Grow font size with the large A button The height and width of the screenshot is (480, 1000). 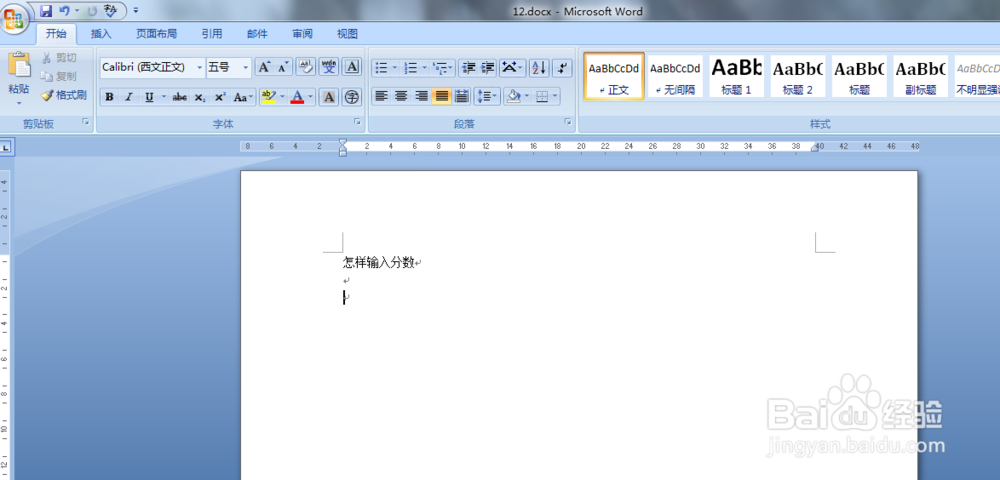[263, 67]
